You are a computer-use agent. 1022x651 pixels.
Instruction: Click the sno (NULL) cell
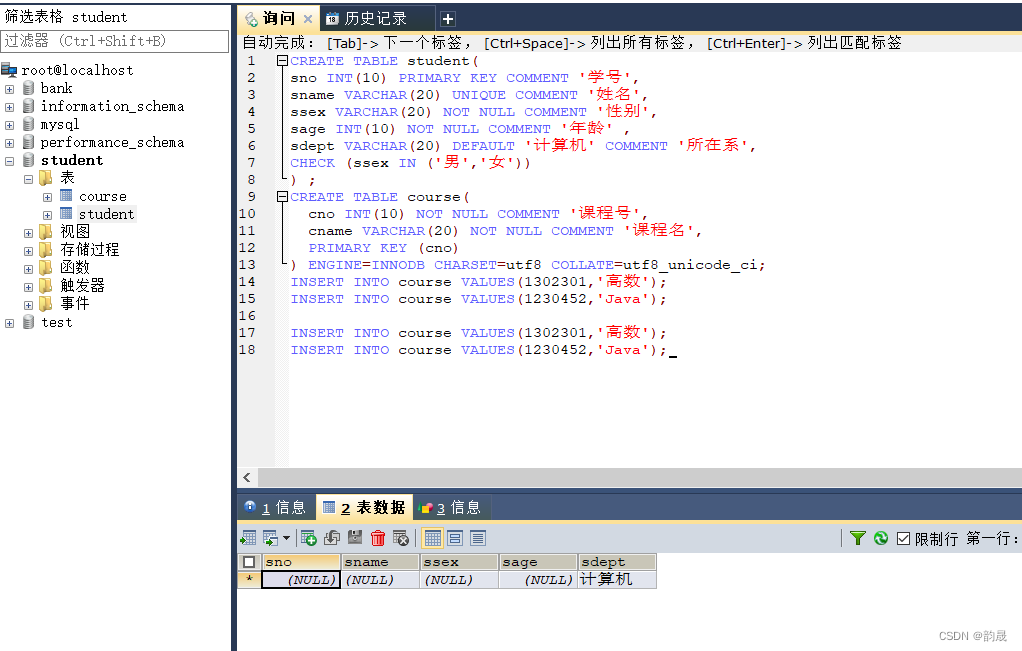pos(301,579)
